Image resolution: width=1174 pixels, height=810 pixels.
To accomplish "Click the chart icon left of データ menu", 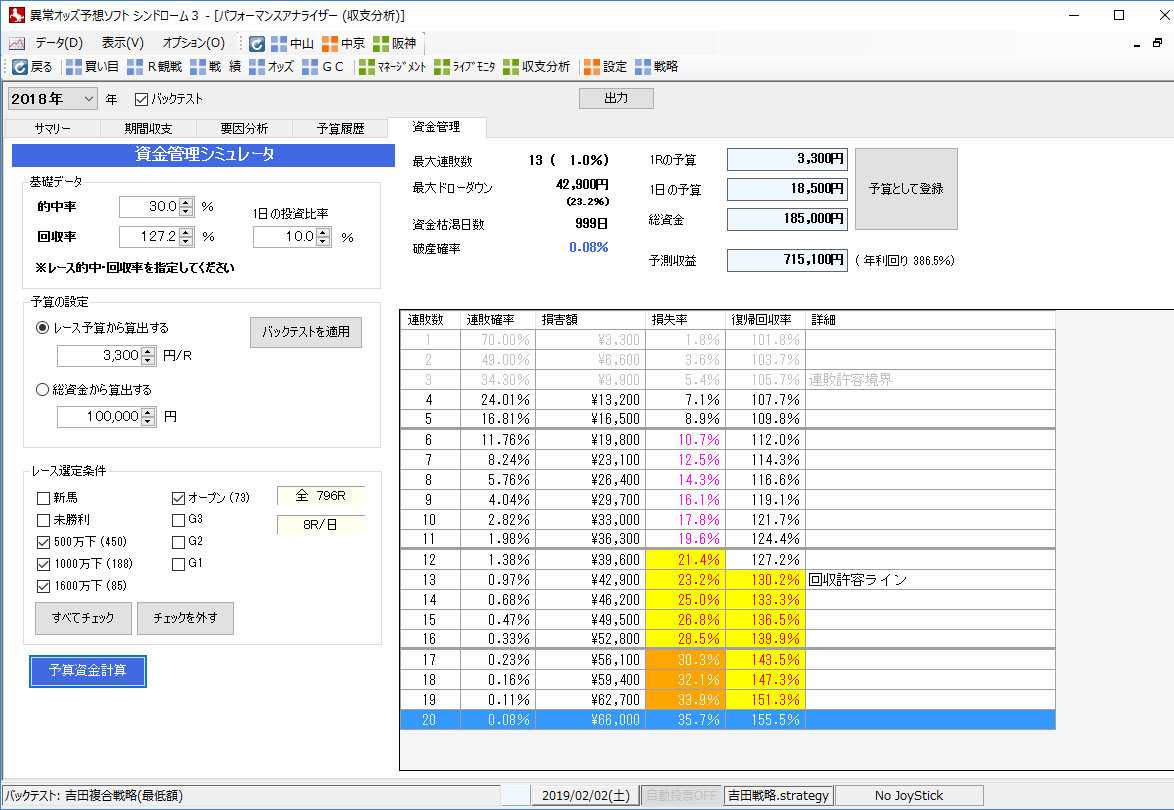I will [16, 43].
